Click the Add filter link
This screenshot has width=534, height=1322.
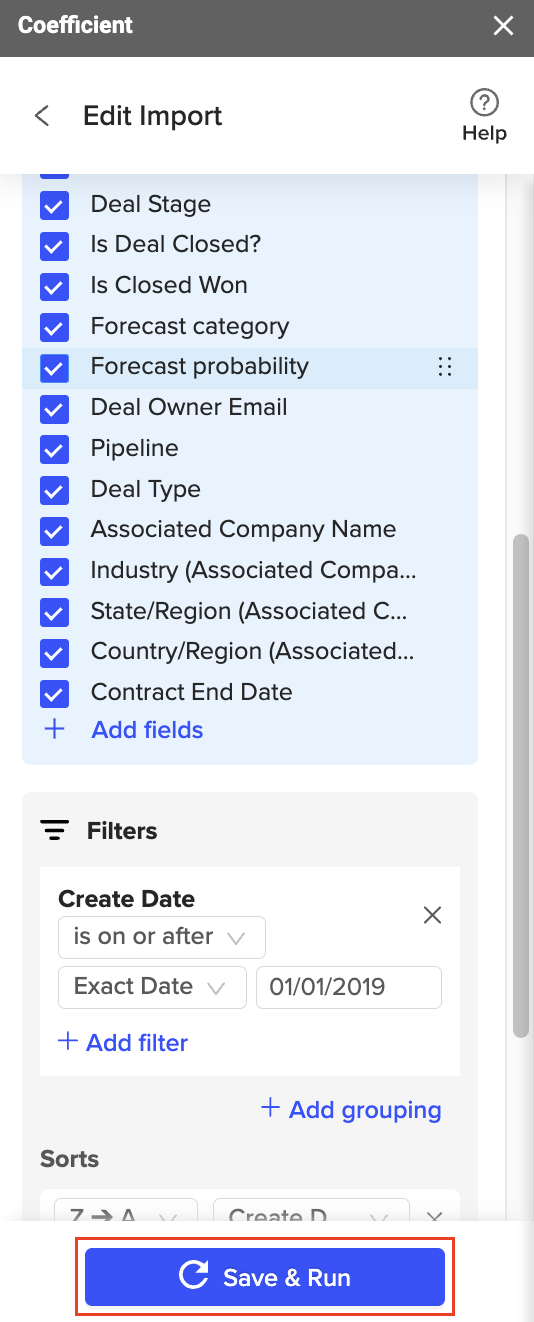(x=123, y=1043)
